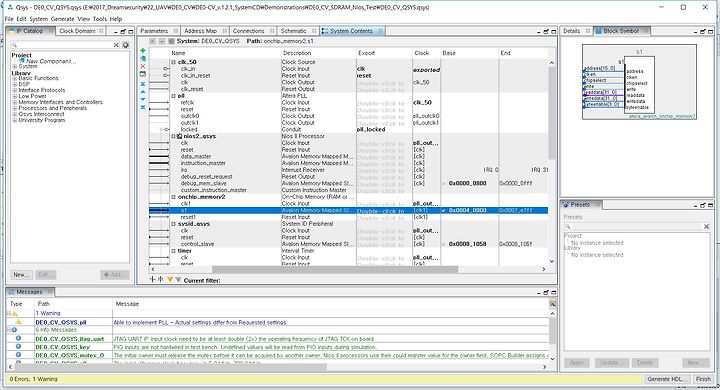This screenshot has height=390, width=720.
Task: Click the red Remove component X icon
Action: pyautogui.click(x=143, y=66)
